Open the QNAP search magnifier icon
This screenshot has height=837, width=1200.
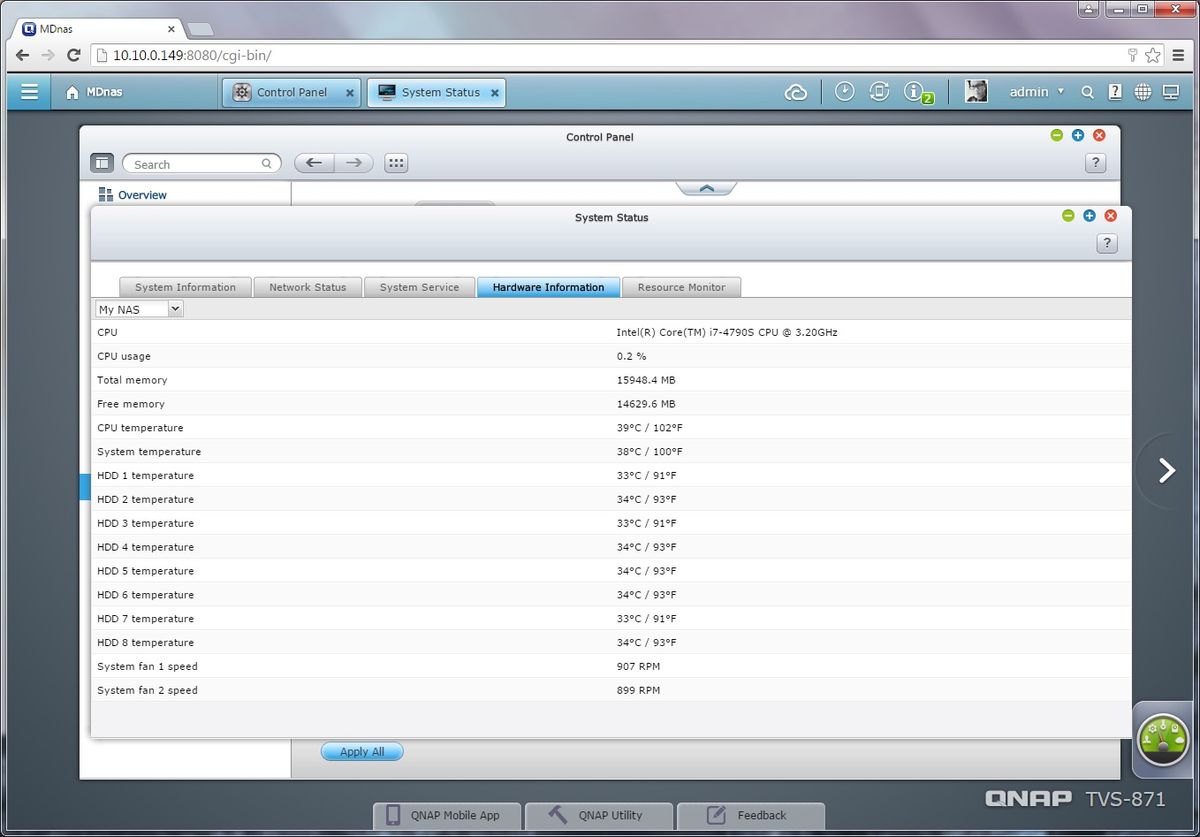click(1088, 92)
